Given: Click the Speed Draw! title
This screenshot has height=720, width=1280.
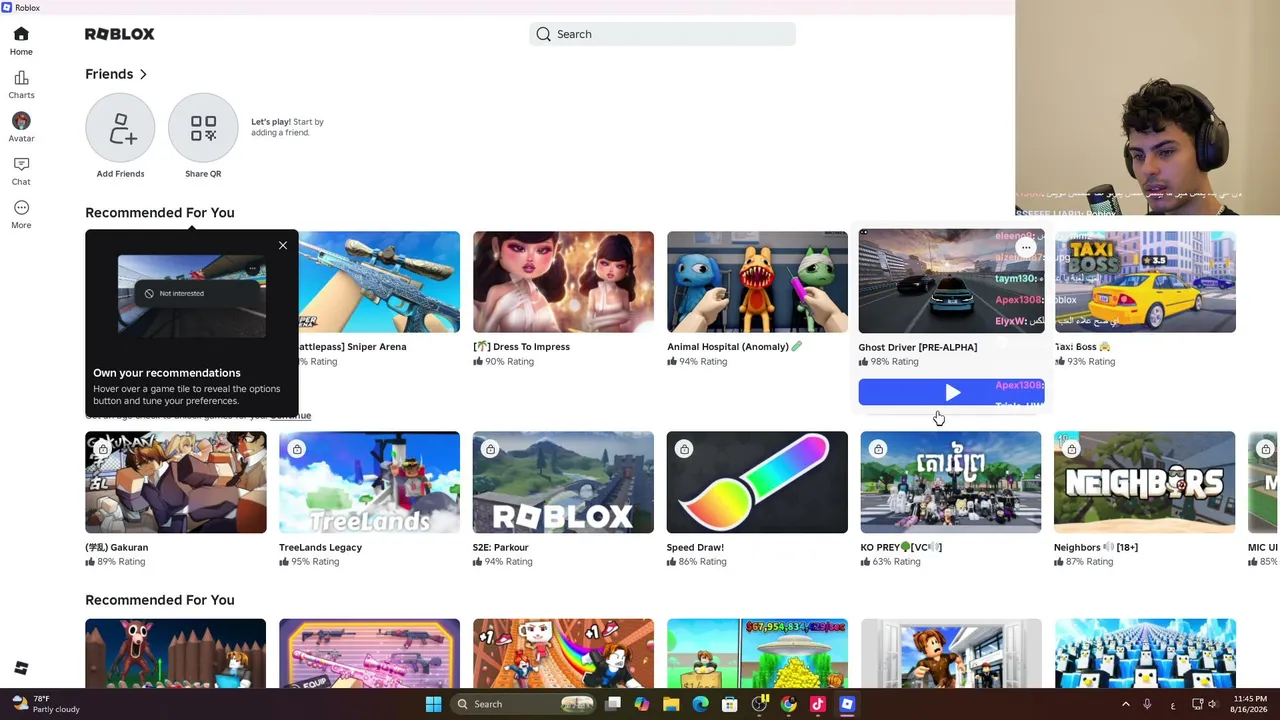Looking at the screenshot, I should pos(695,547).
